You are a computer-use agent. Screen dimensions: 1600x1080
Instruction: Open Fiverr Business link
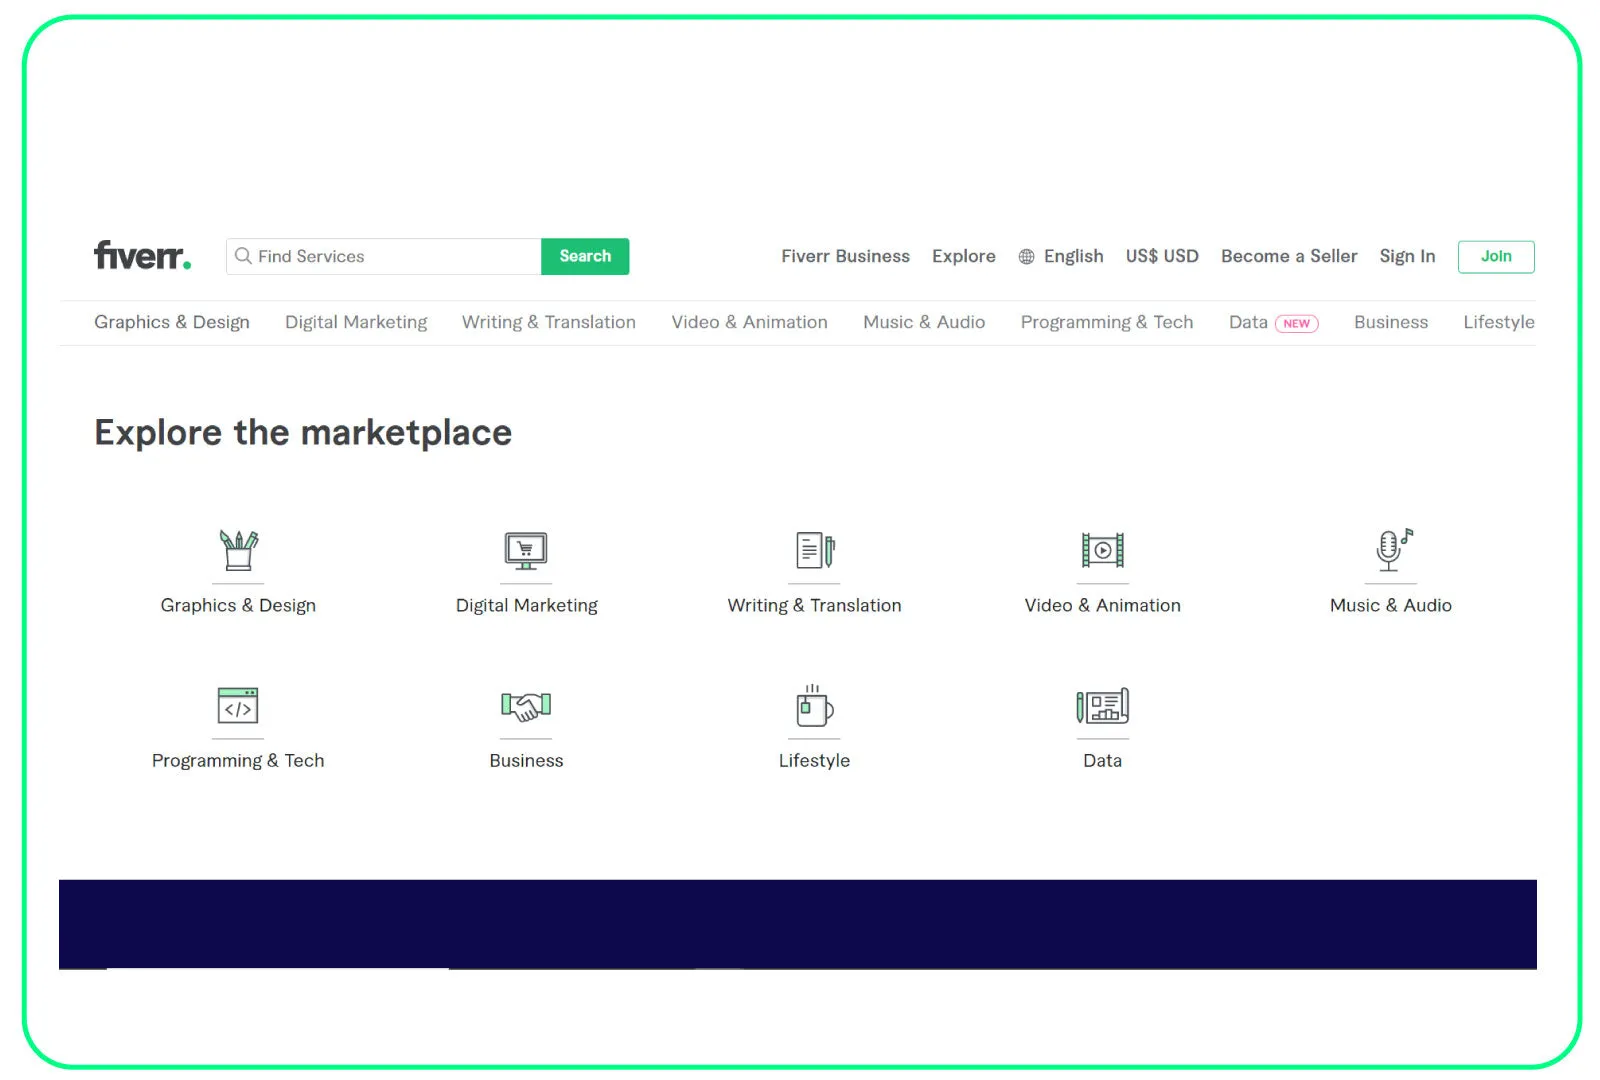pyautogui.click(x=845, y=256)
